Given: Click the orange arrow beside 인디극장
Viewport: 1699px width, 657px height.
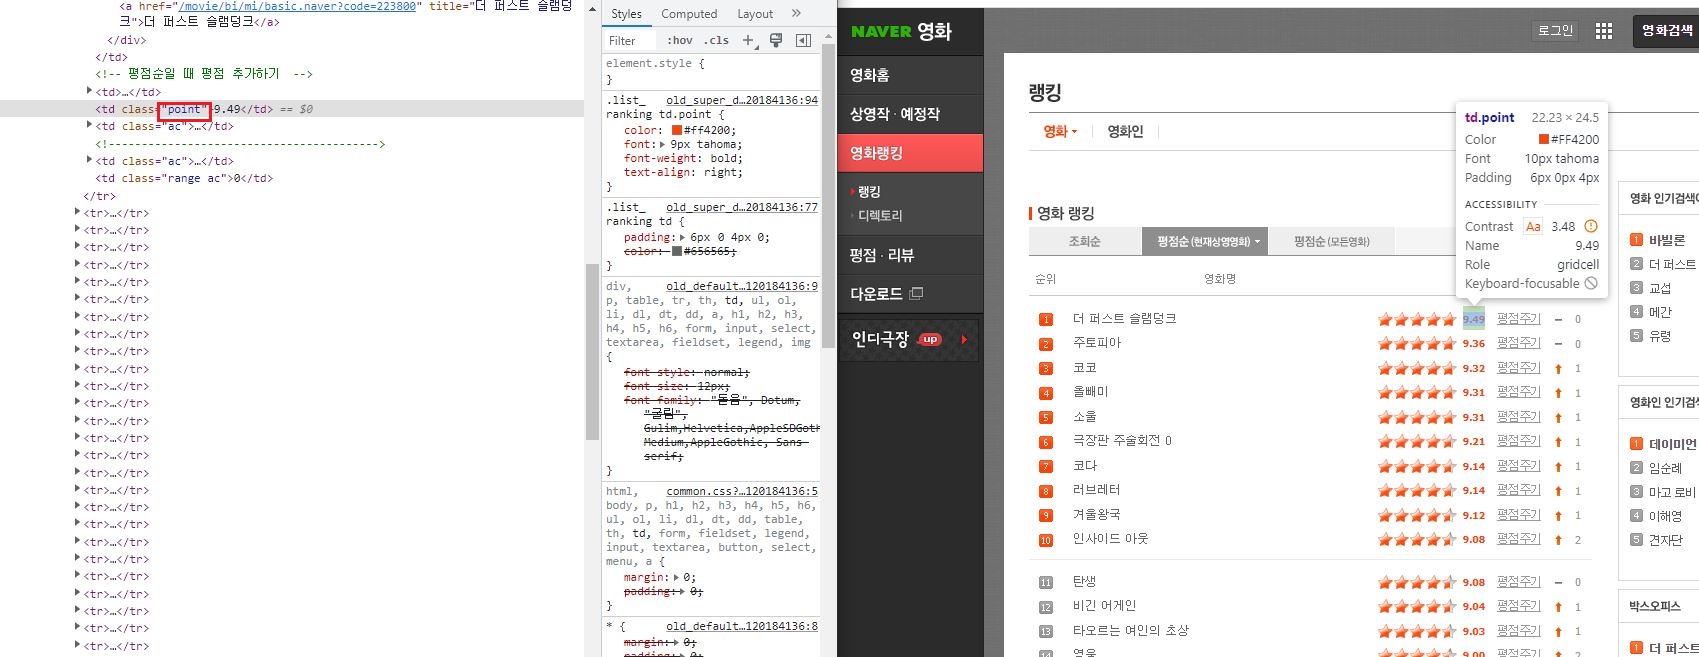Looking at the screenshot, I should pos(964,339).
